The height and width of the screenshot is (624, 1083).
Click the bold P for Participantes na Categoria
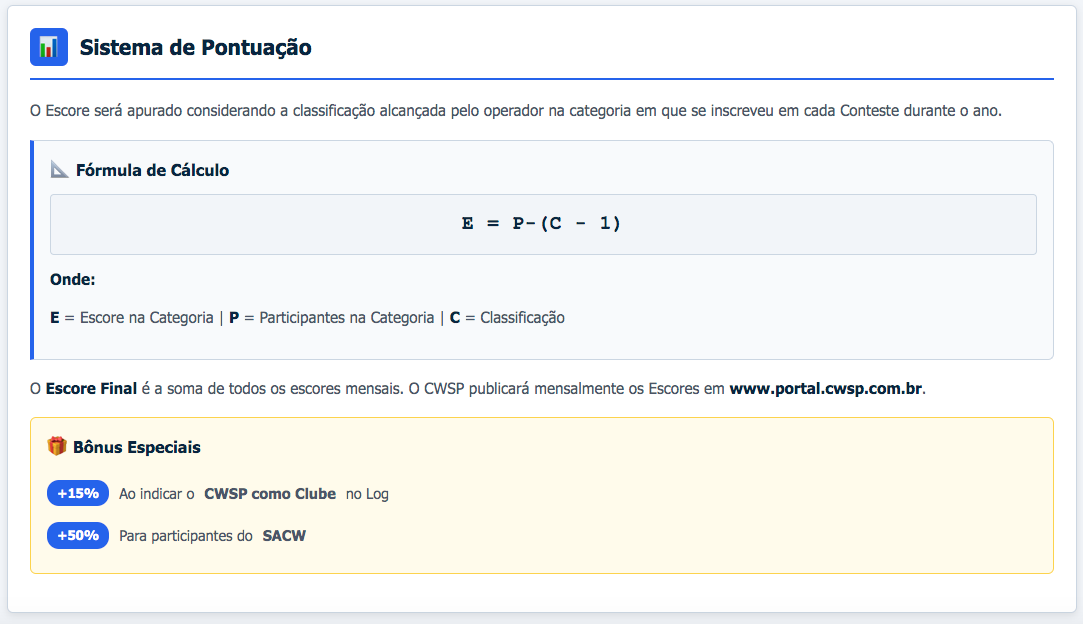234,318
